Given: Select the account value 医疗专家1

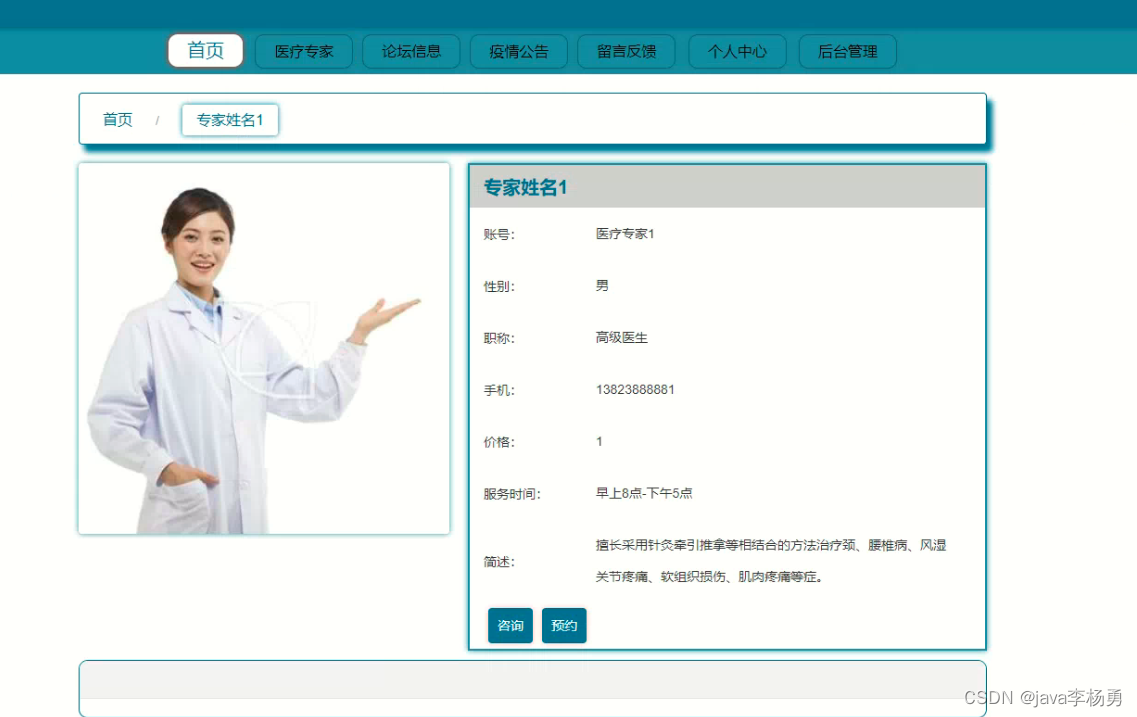Looking at the screenshot, I should (625, 233).
